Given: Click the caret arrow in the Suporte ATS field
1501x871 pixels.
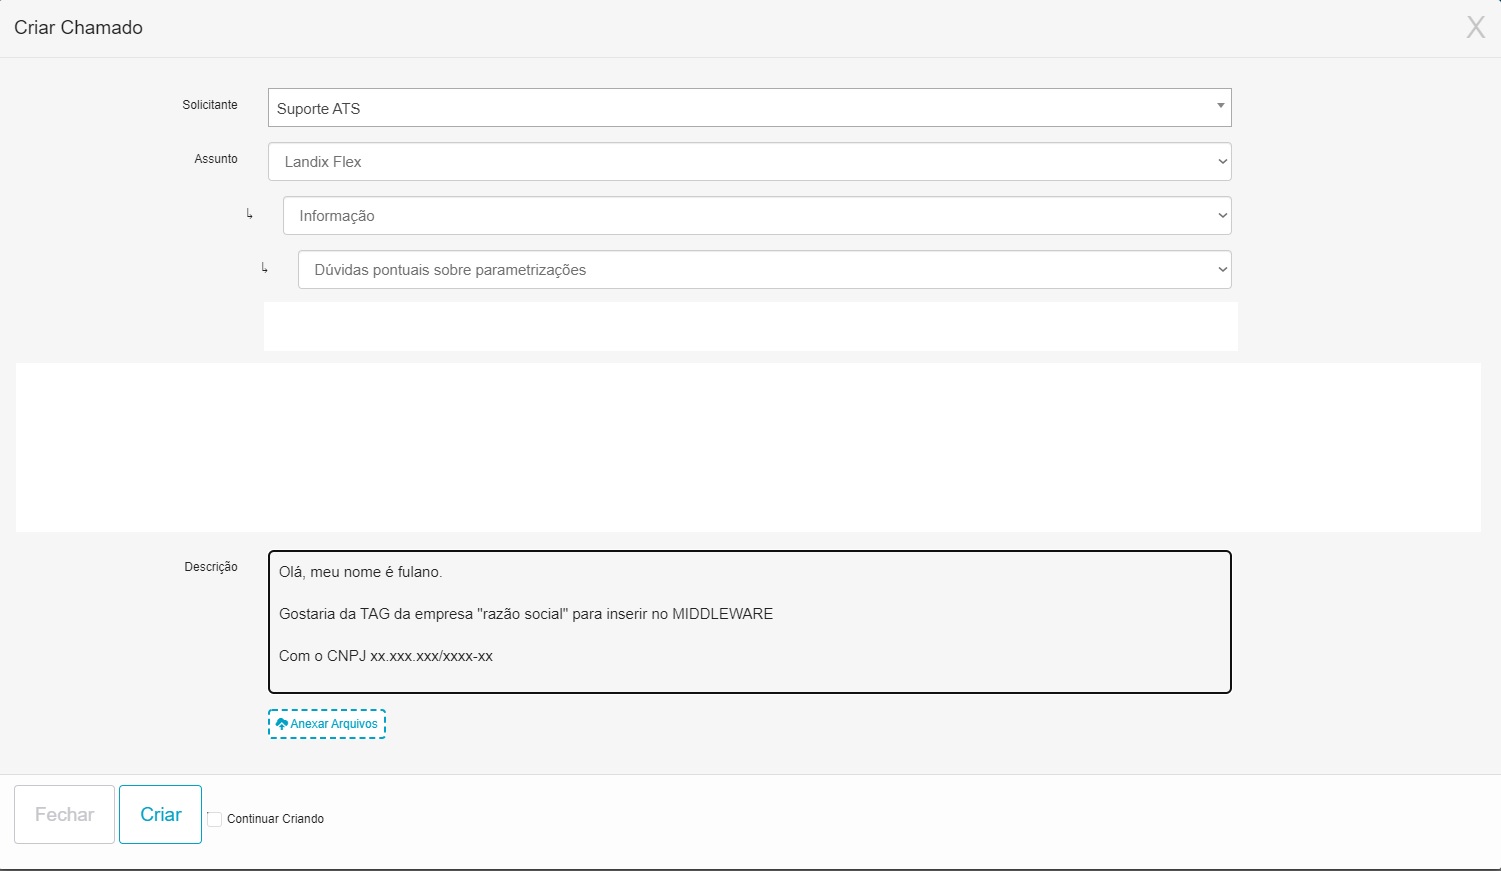Looking at the screenshot, I should click(1220, 106).
